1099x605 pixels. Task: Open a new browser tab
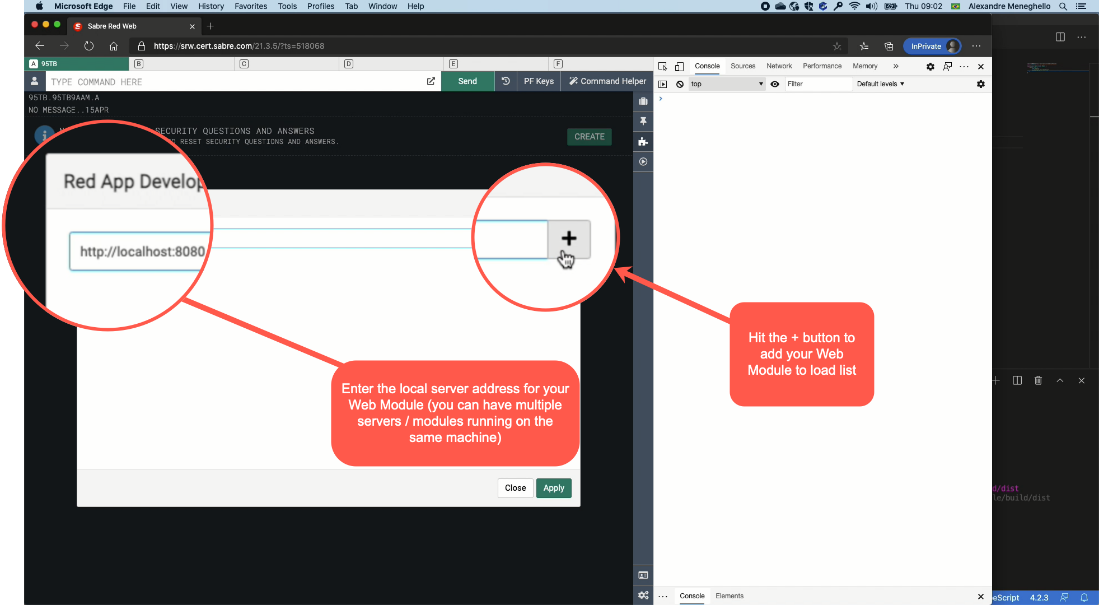tap(210, 26)
